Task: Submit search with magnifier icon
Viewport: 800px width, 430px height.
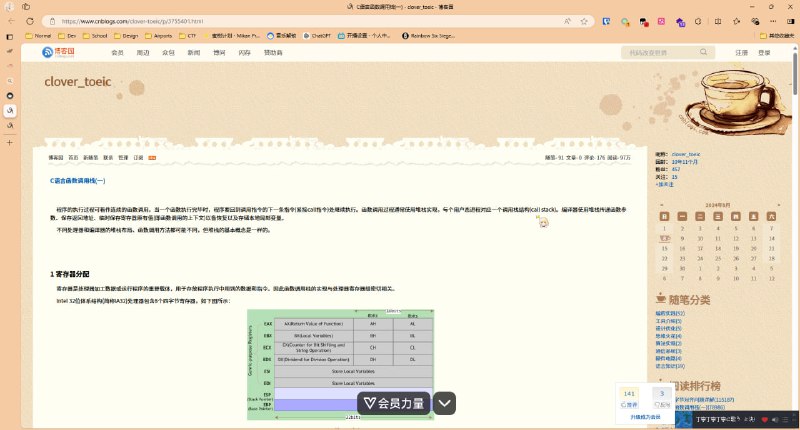Action: 704,52
